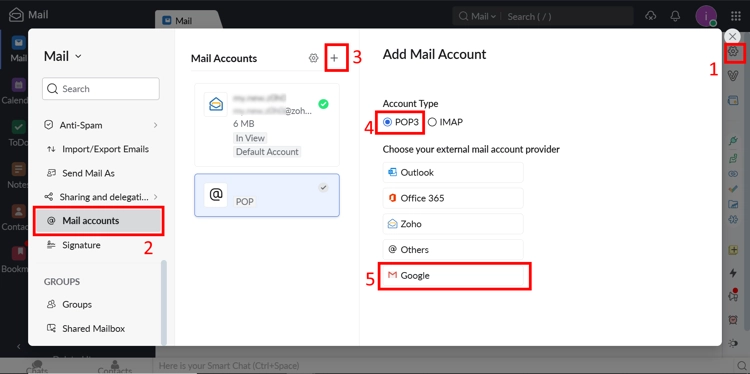Image resolution: width=750 pixels, height=374 pixels.
Task: Open ToDo app in left rail
Action: pos(18,133)
